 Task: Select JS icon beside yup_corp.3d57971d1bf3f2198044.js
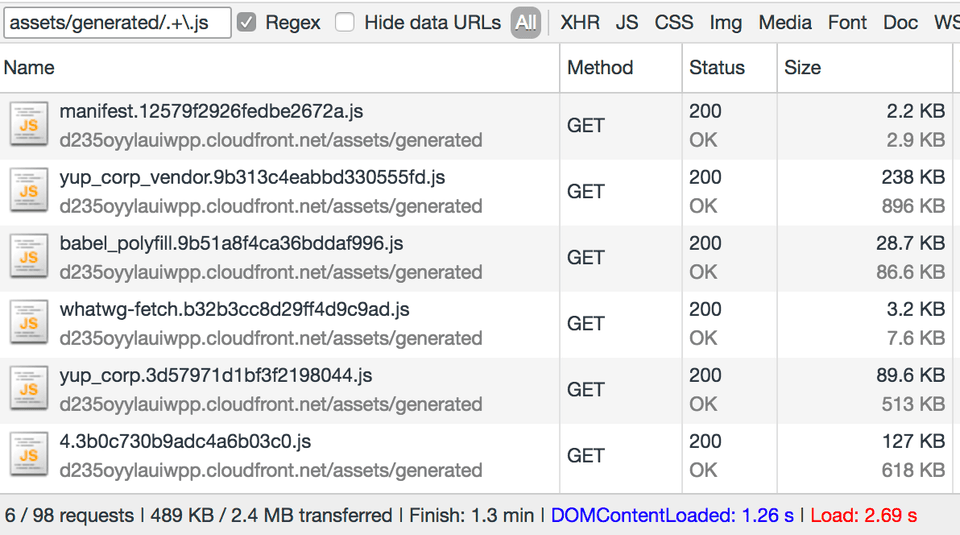[29, 389]
